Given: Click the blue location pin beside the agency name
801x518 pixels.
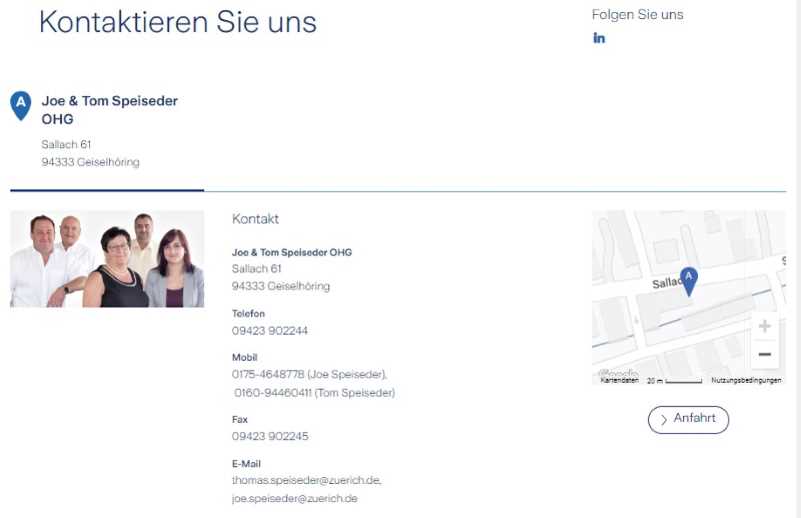Looking at the screenshot, I should point(20,103).
